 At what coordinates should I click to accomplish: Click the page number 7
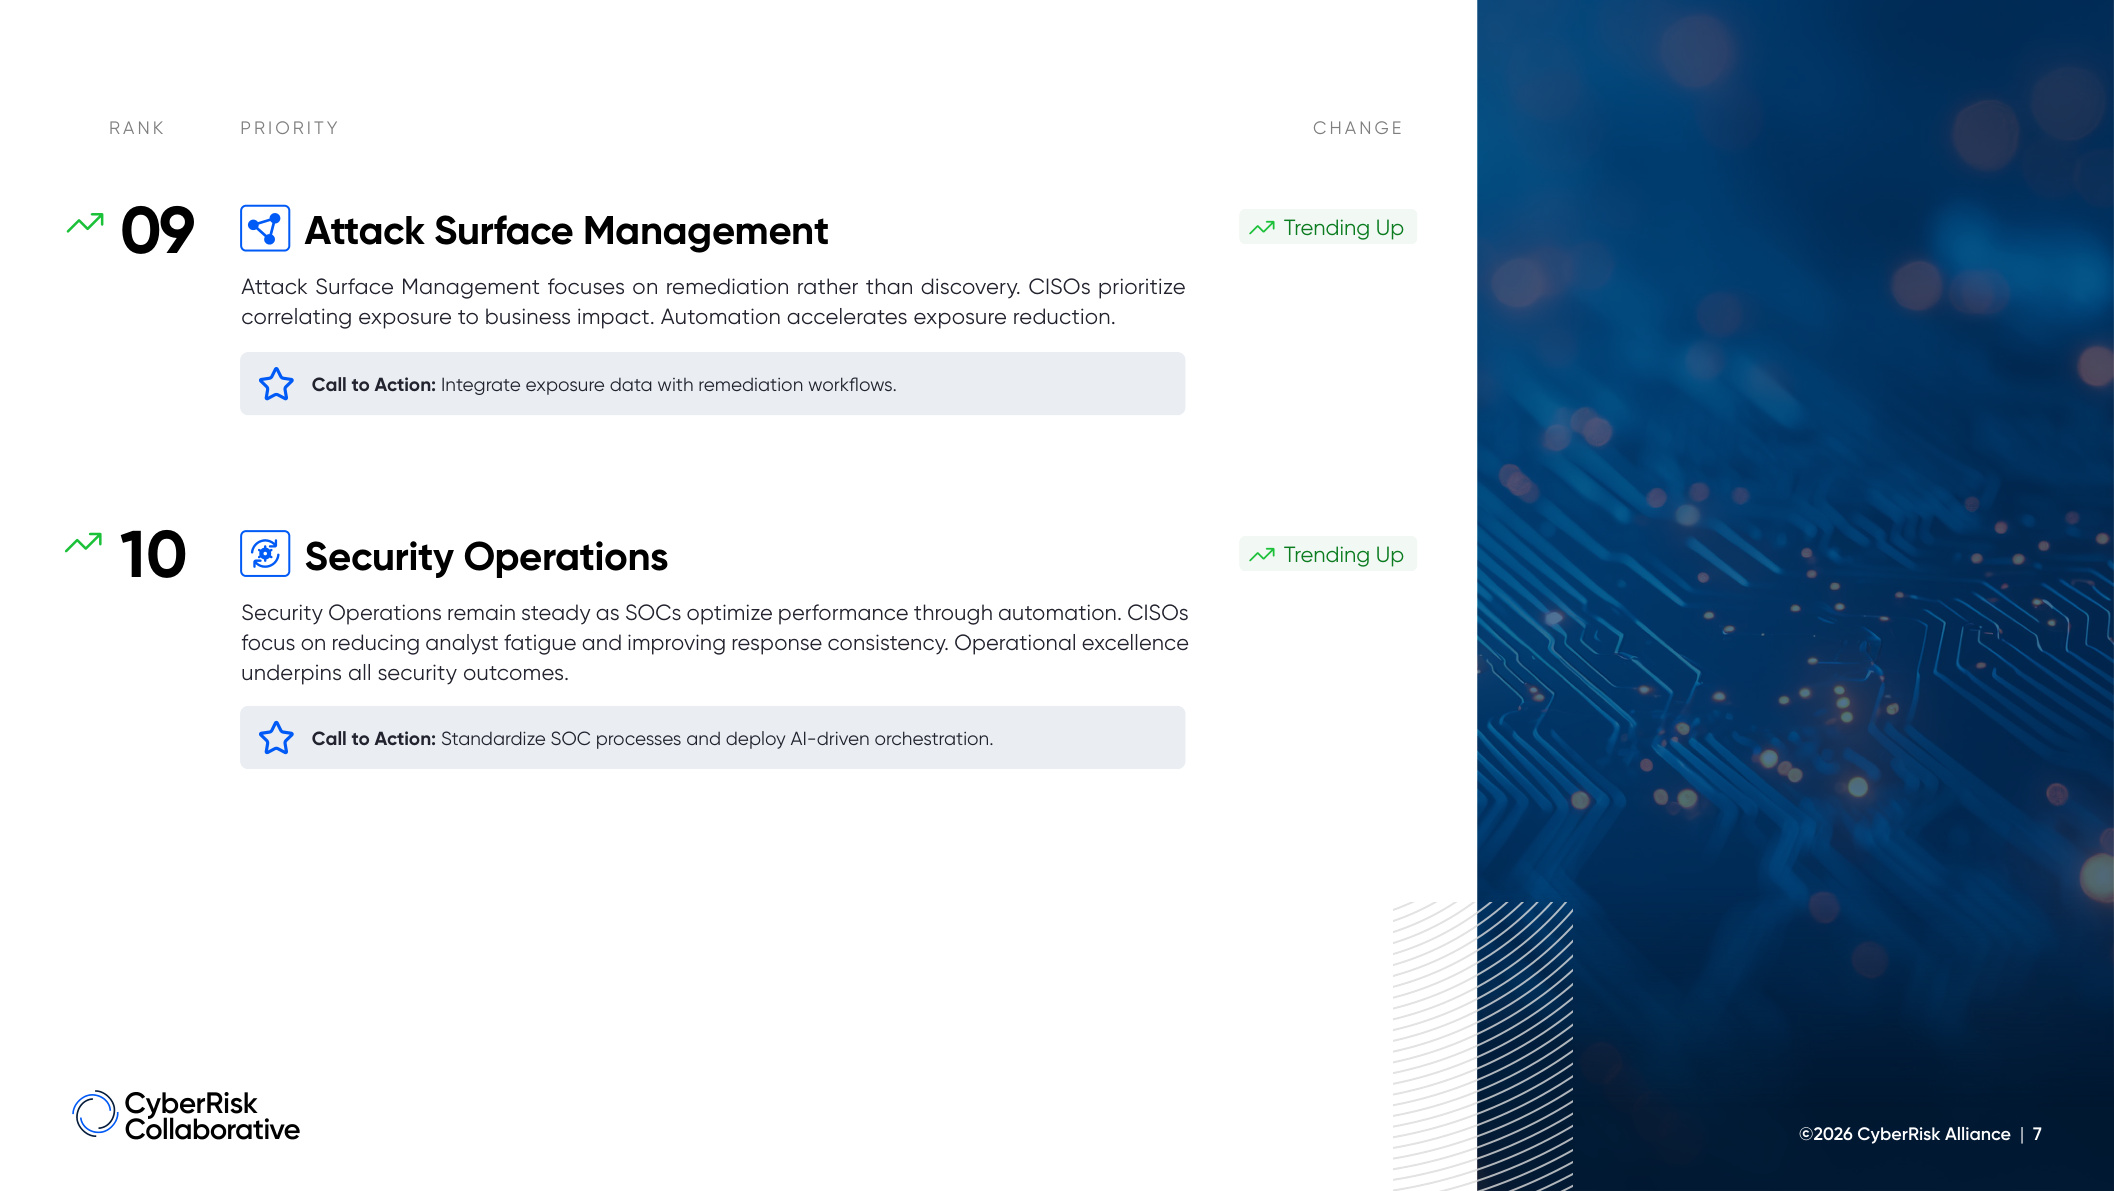pyautogui.click(x=2037, y=1134)
